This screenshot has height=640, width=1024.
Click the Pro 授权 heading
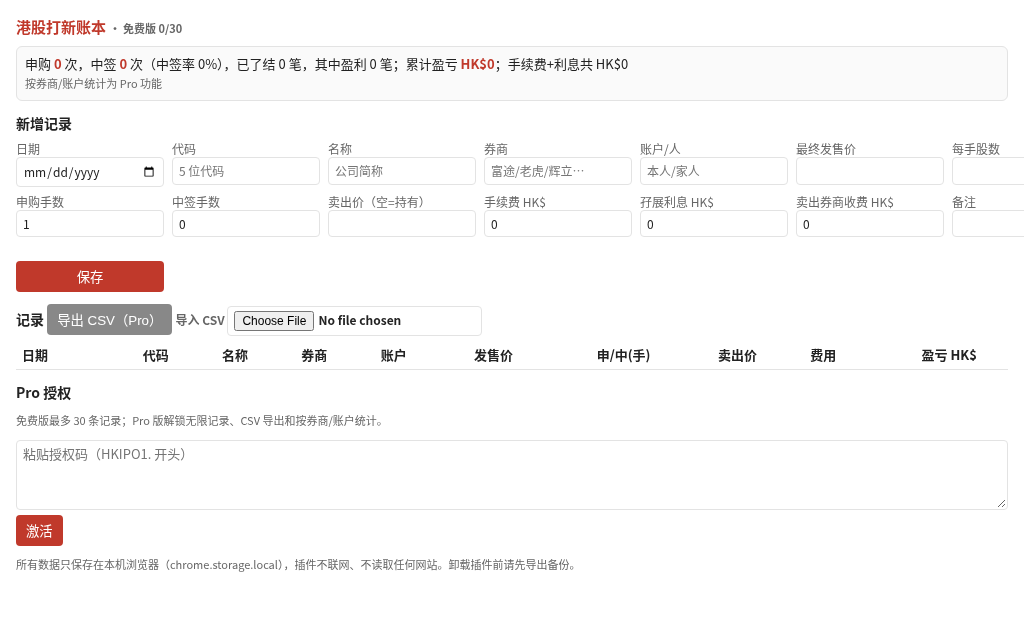coord(44,392)
